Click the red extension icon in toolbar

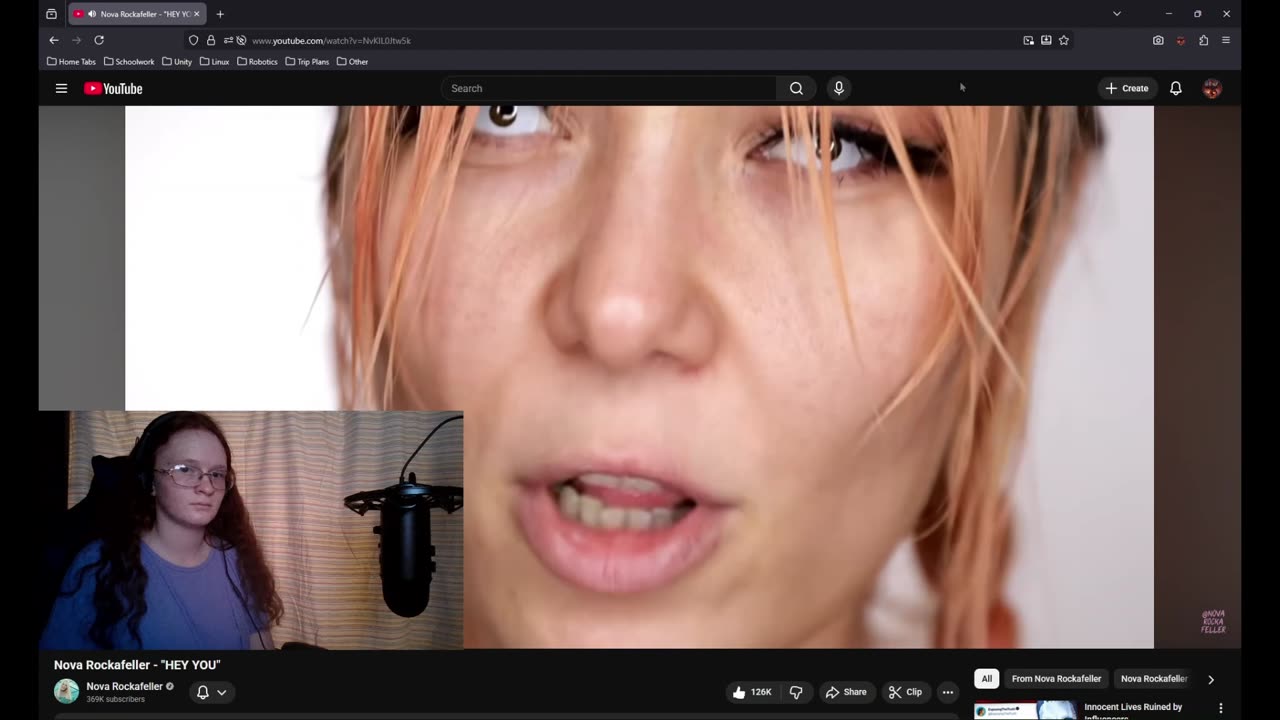(x=1181, y=40)
